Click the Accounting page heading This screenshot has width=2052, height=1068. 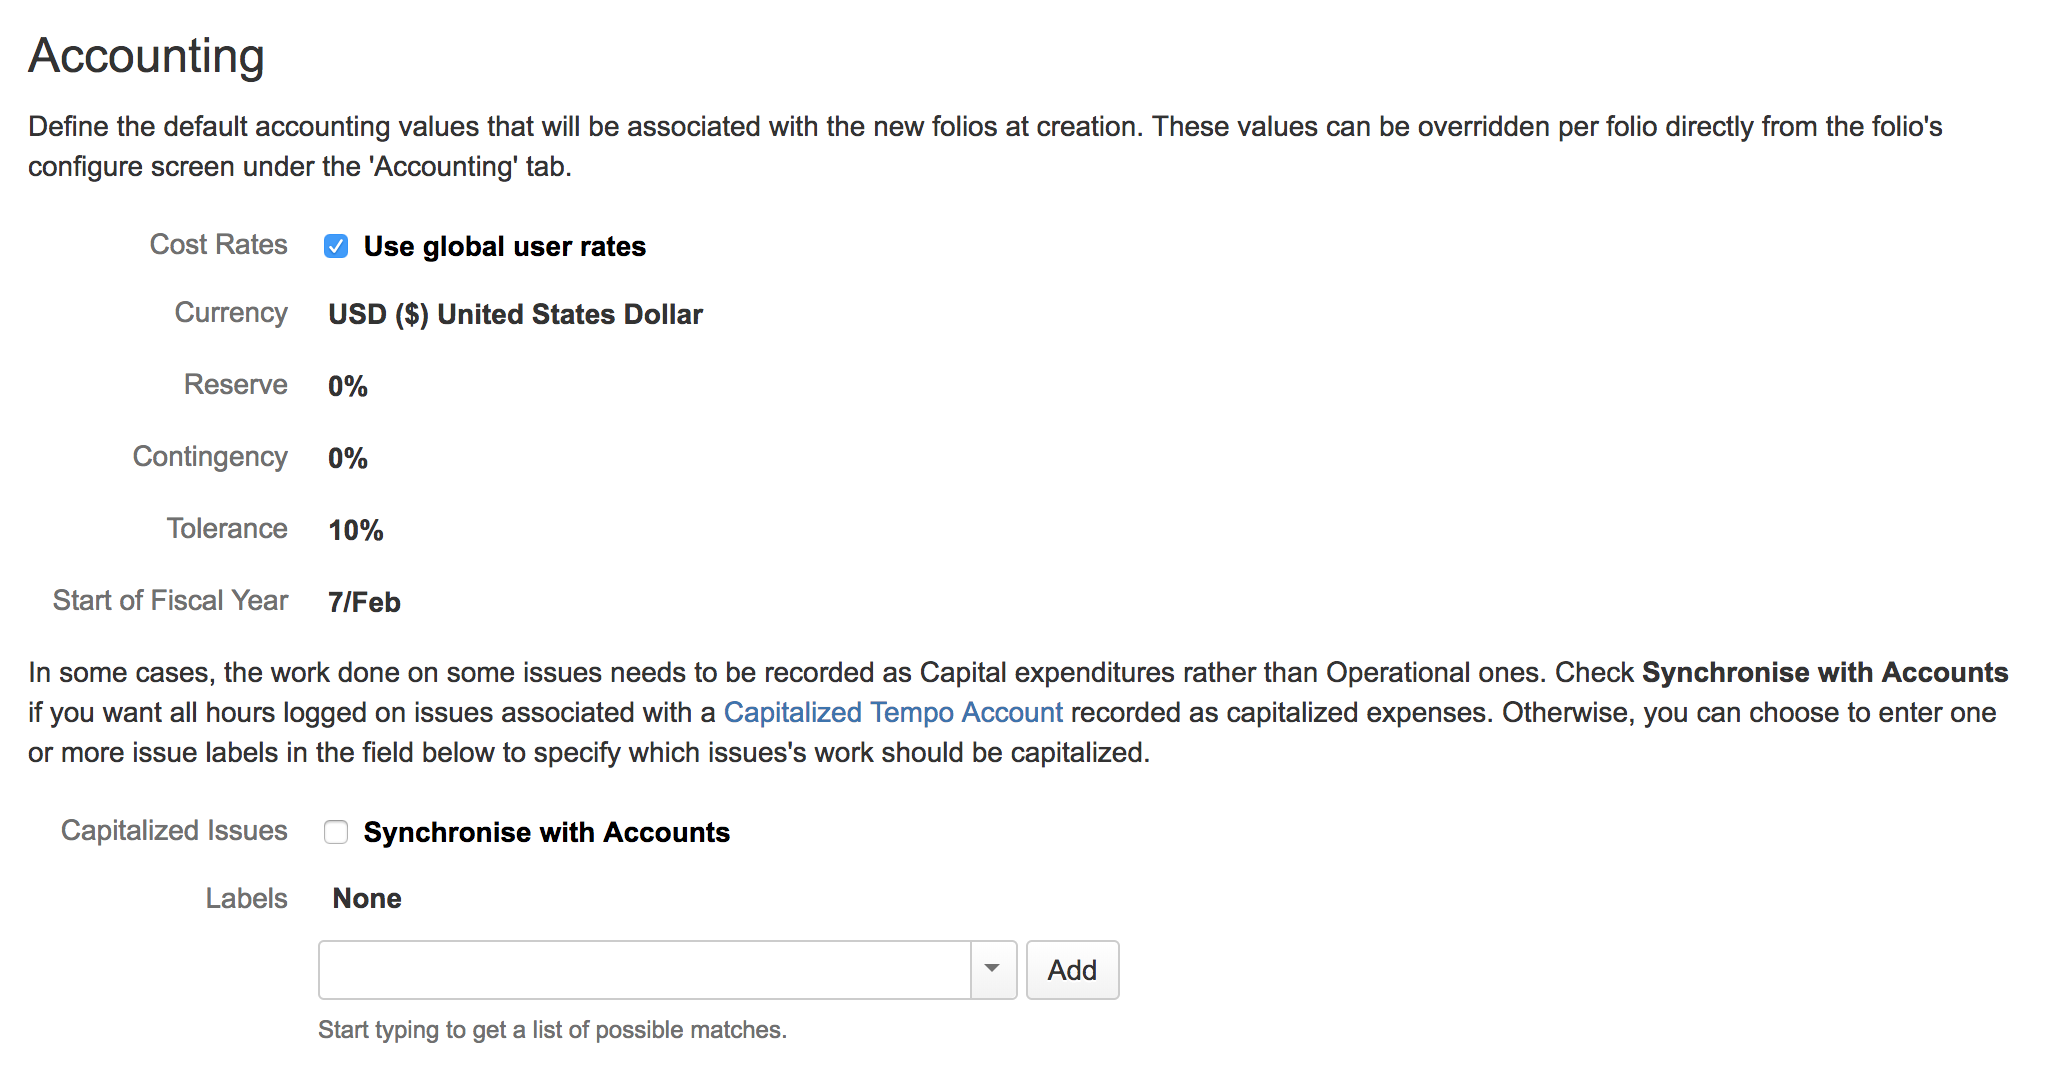pyautogui.click(x=146, y=56)
